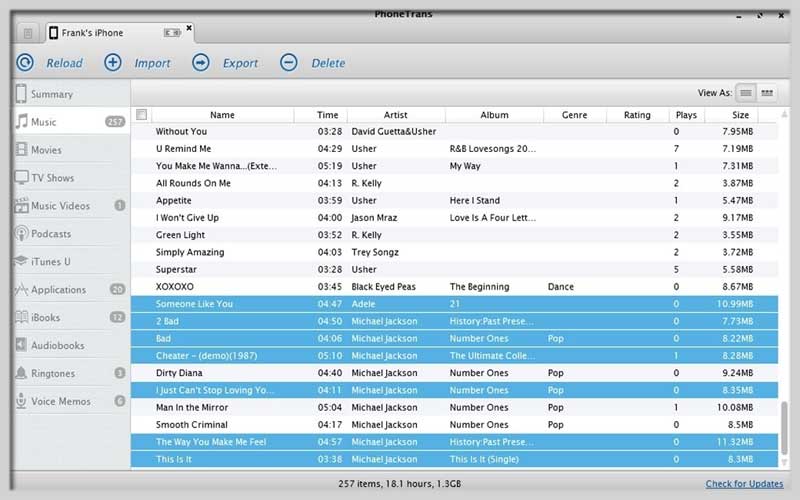Click the sidebar toggle icon left of device tab

(x=28, y=33)
